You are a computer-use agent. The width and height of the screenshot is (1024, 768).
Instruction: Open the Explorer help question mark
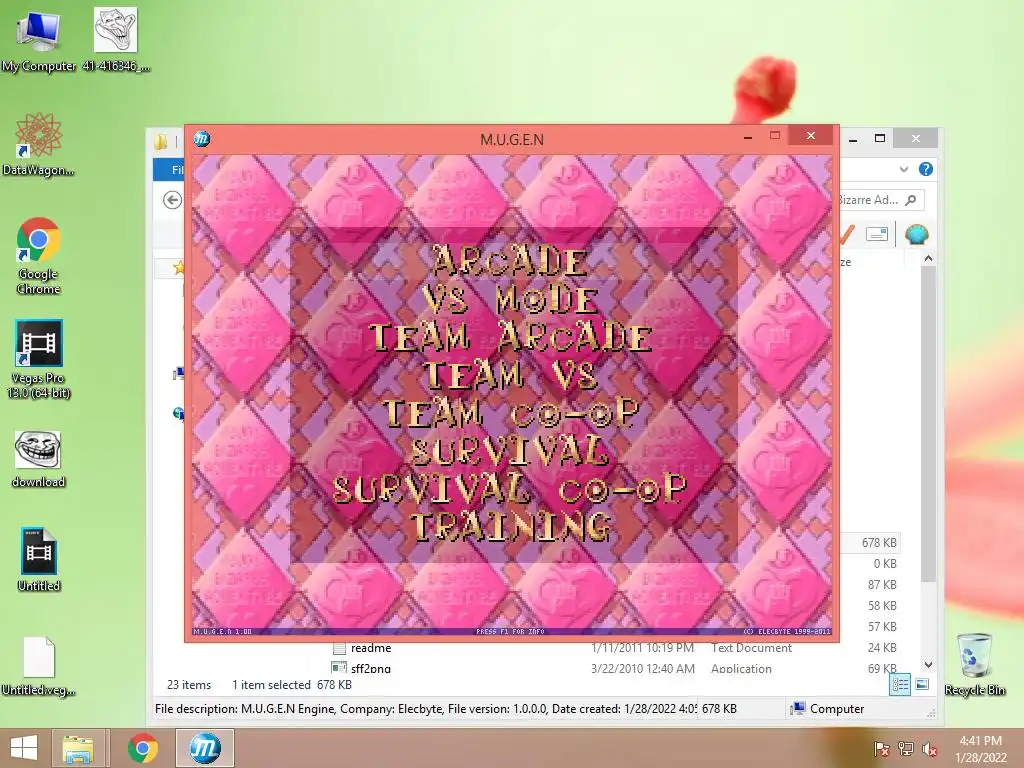click(x=925, y=169)
